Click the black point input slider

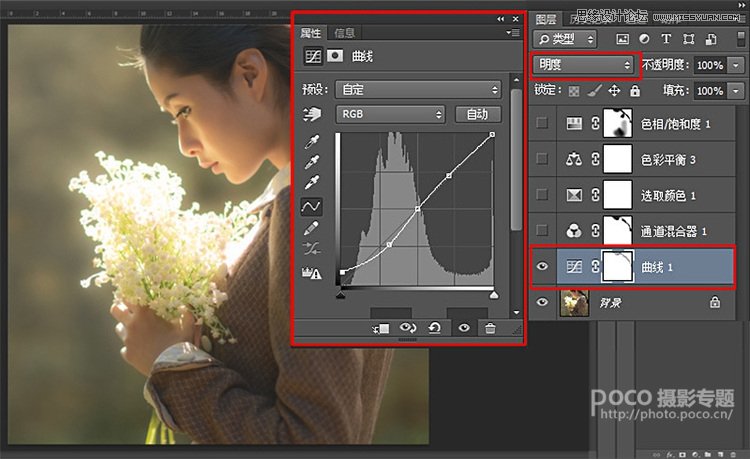(341, 295)
